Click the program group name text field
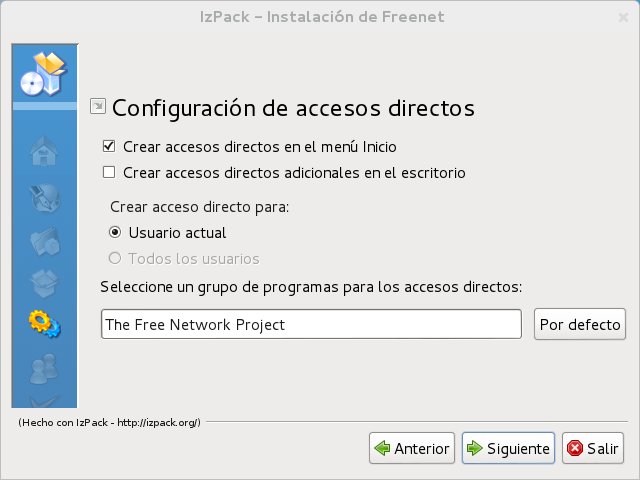 click(311, 324)
